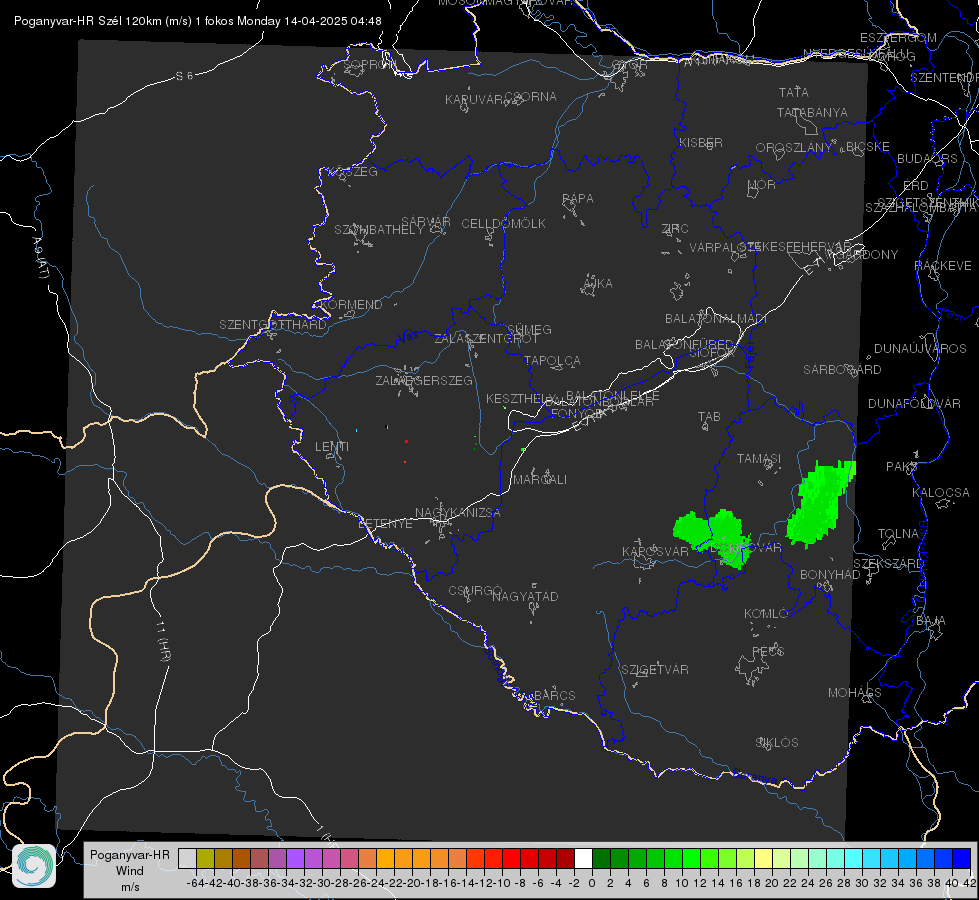Select the KESZTHELY label
979x900 pixels.
coord(521,398)
